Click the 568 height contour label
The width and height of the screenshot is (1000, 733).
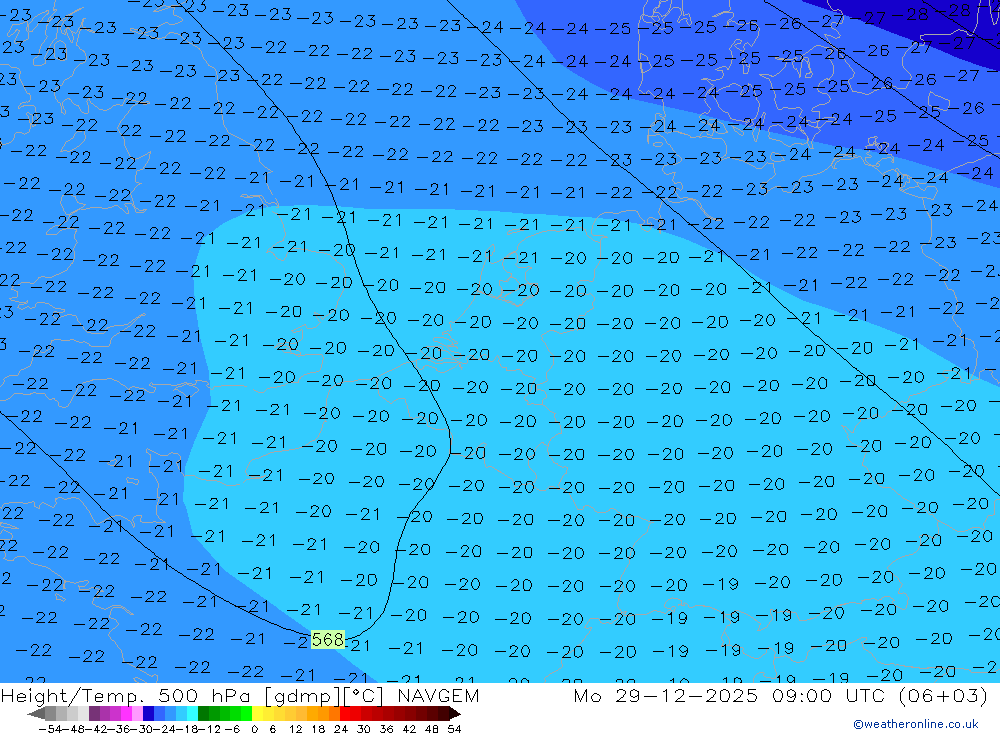(328, 639)
